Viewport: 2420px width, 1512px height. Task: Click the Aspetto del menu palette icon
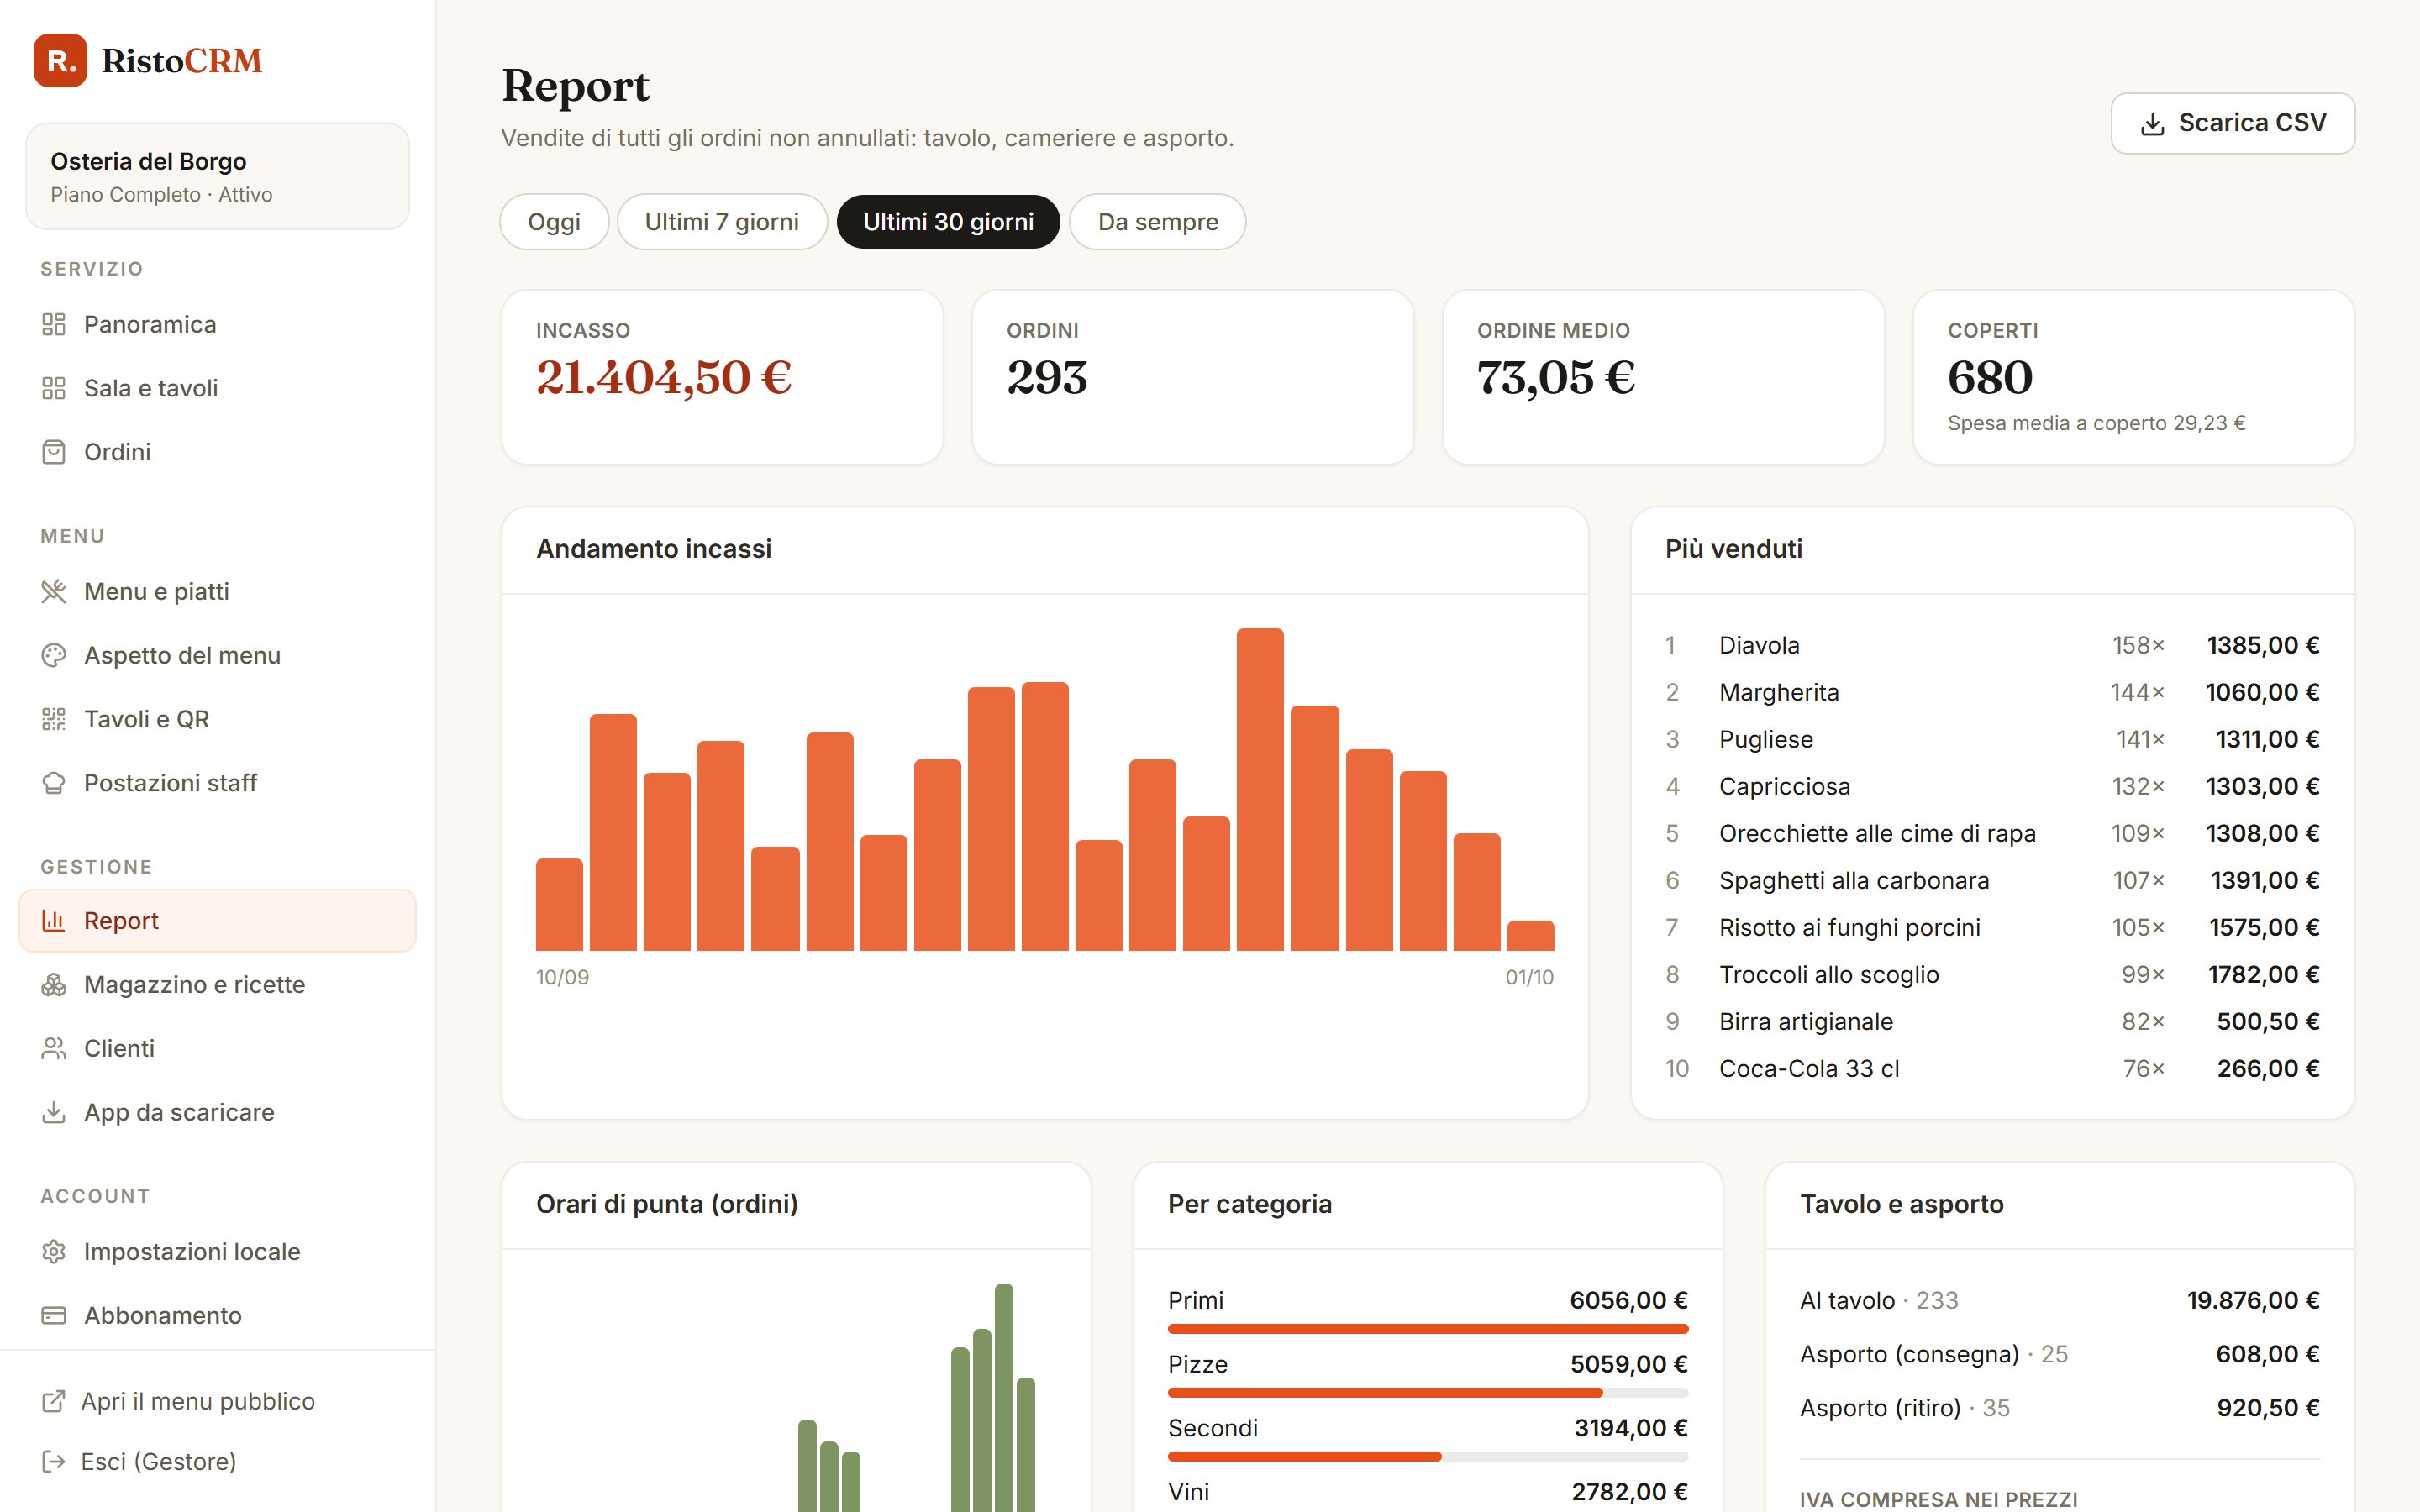(x=54, y=655)
